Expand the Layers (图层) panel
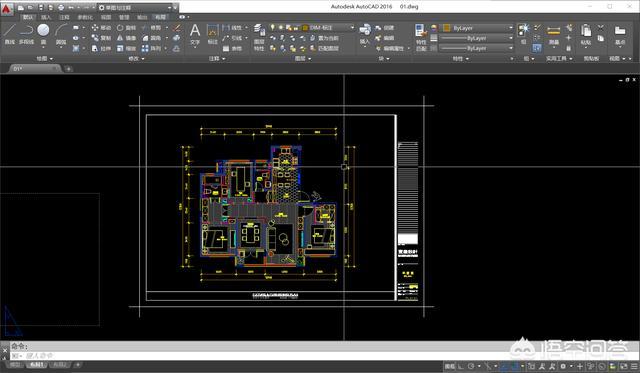This screenshot has height=373, width=640. [302, 59]
